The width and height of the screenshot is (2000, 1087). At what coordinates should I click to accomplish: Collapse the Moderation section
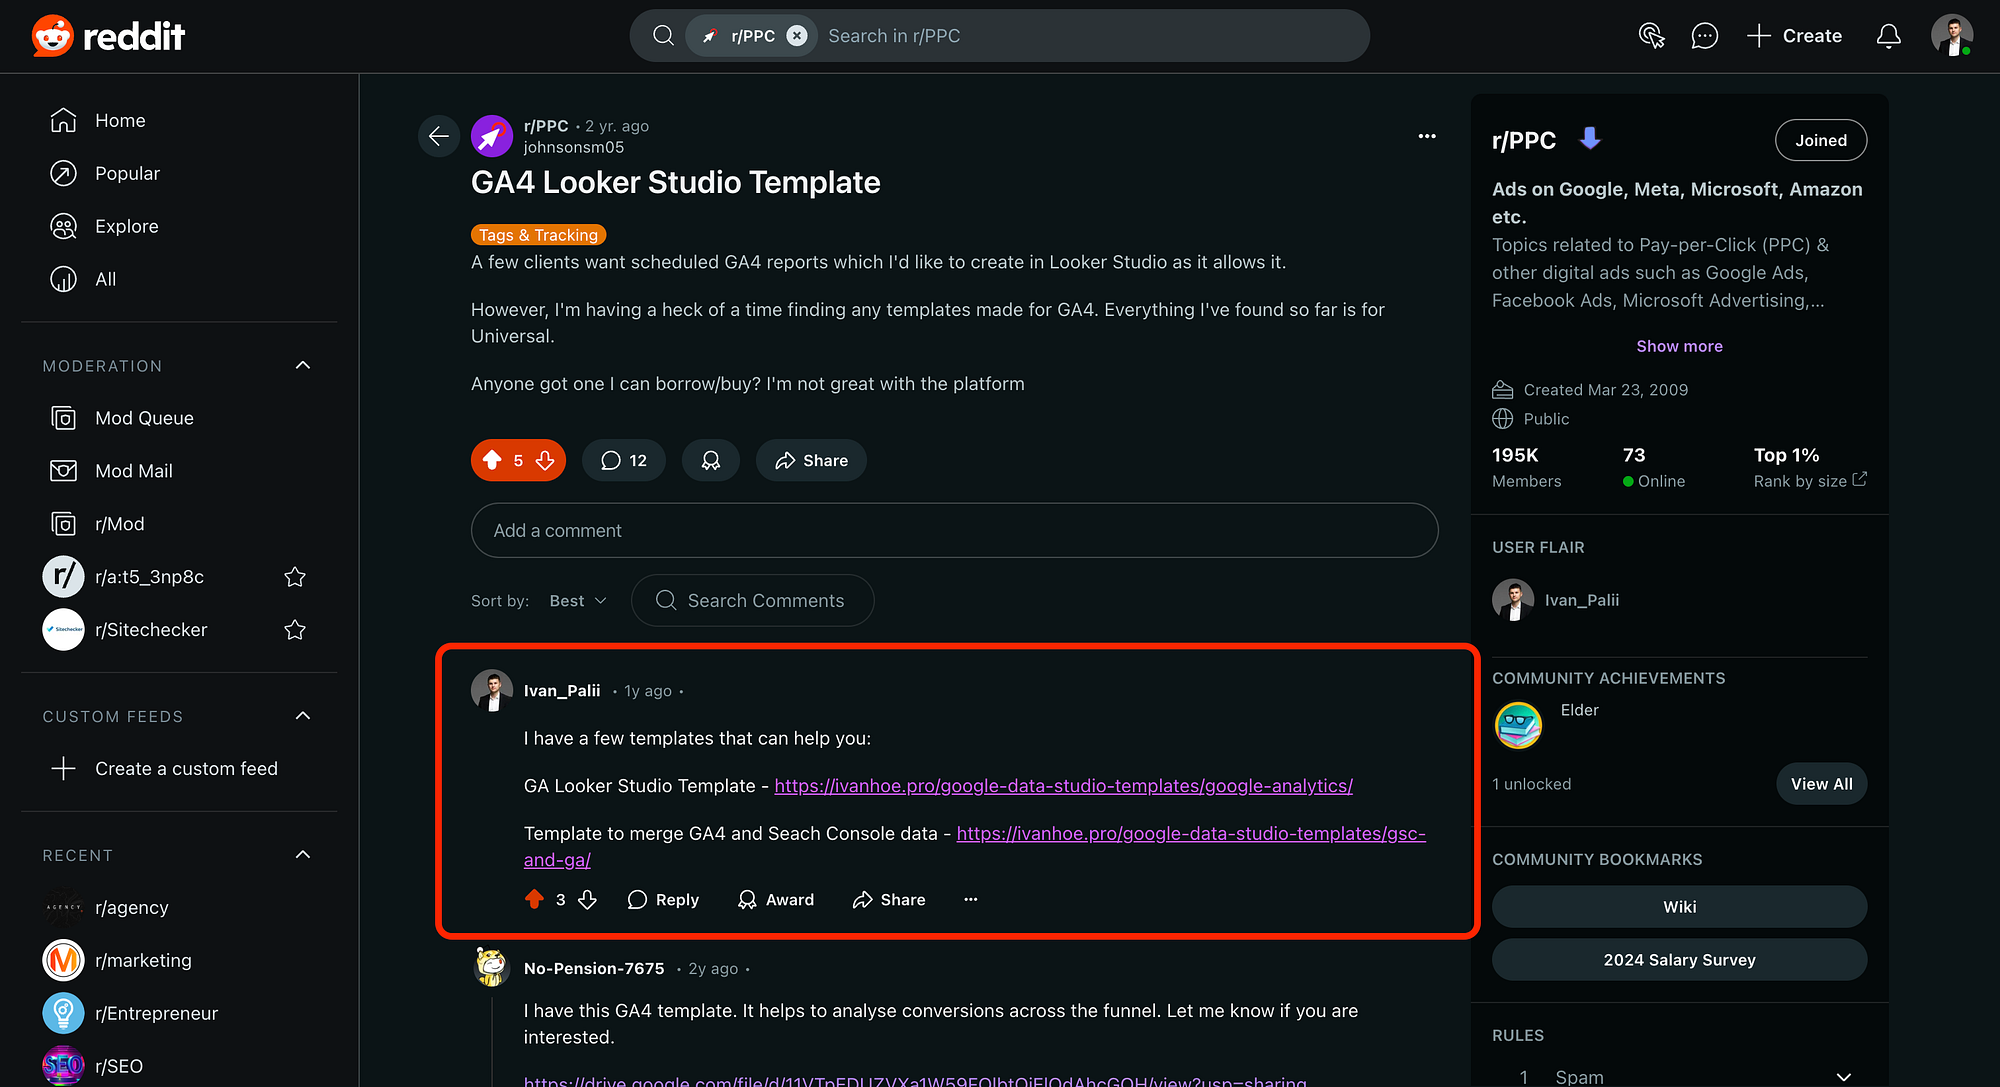pos(303,366)
